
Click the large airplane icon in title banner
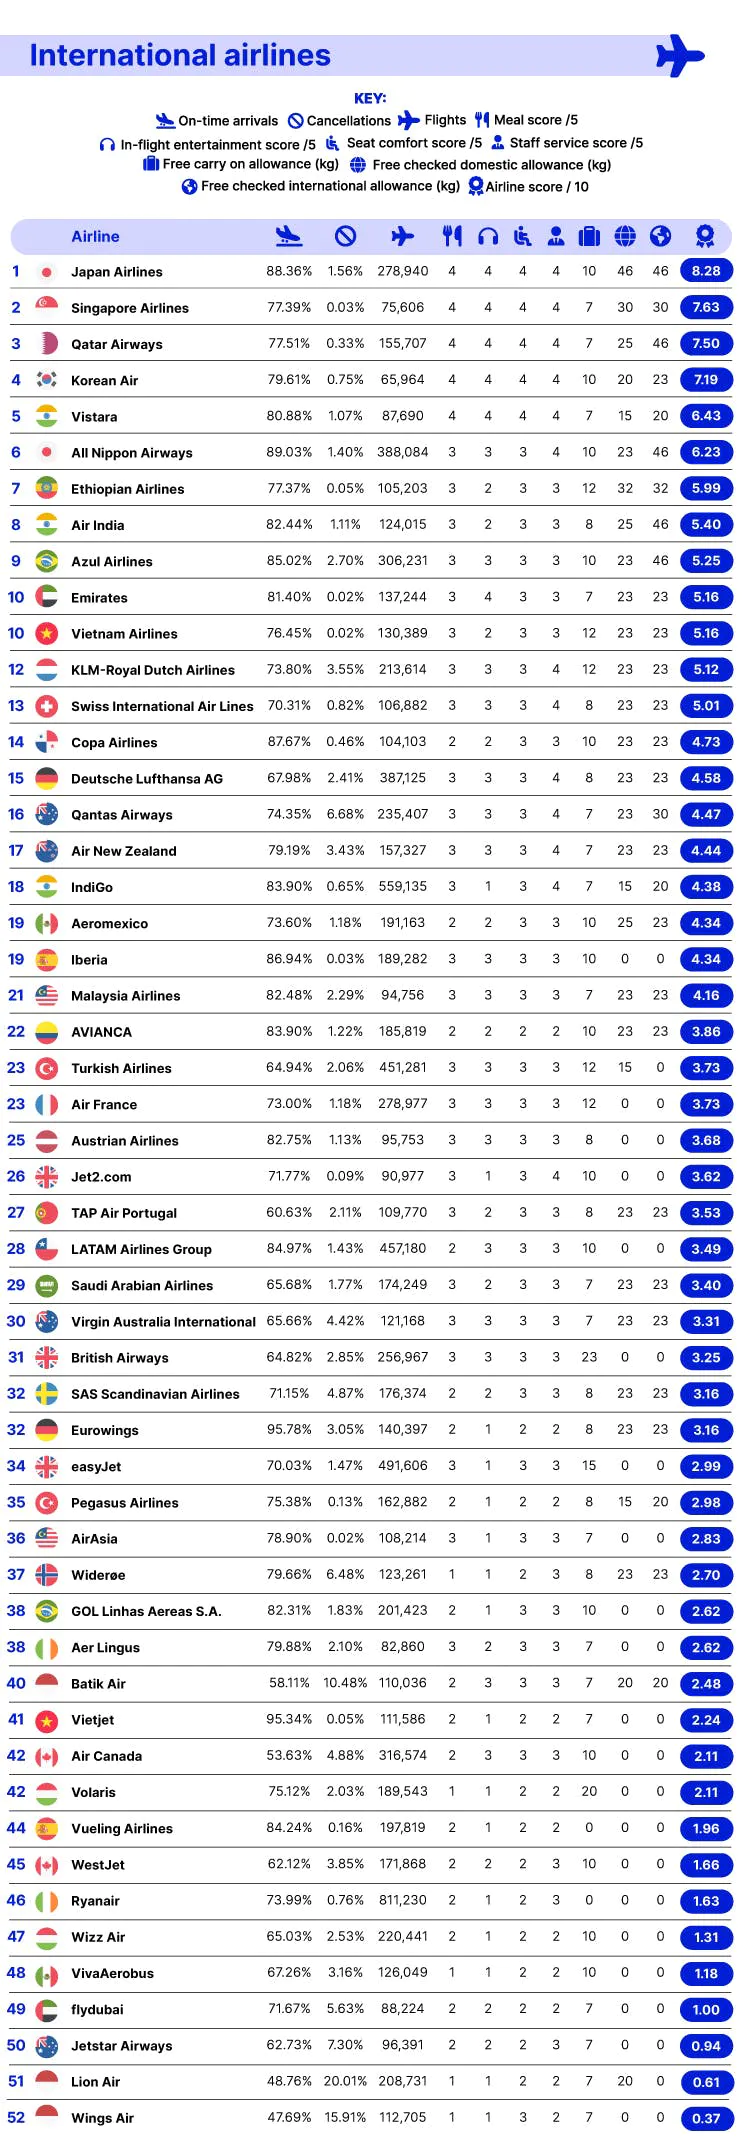click(x=680, y=56)
